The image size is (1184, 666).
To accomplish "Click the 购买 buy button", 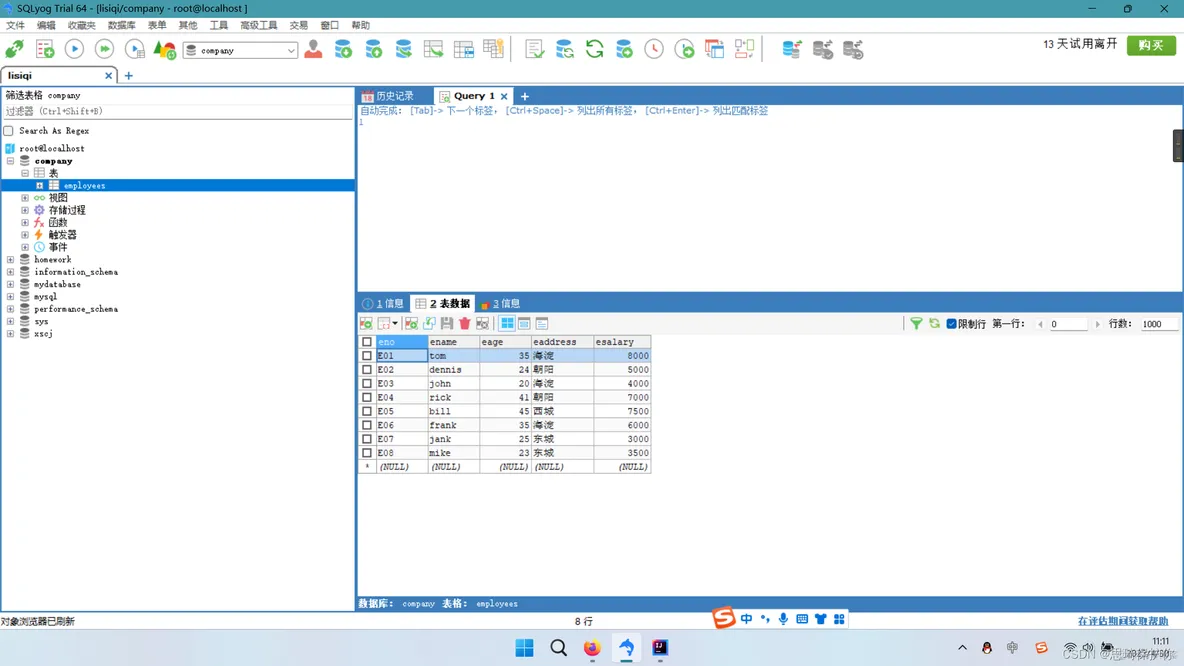I will (x=1151, y=45).
